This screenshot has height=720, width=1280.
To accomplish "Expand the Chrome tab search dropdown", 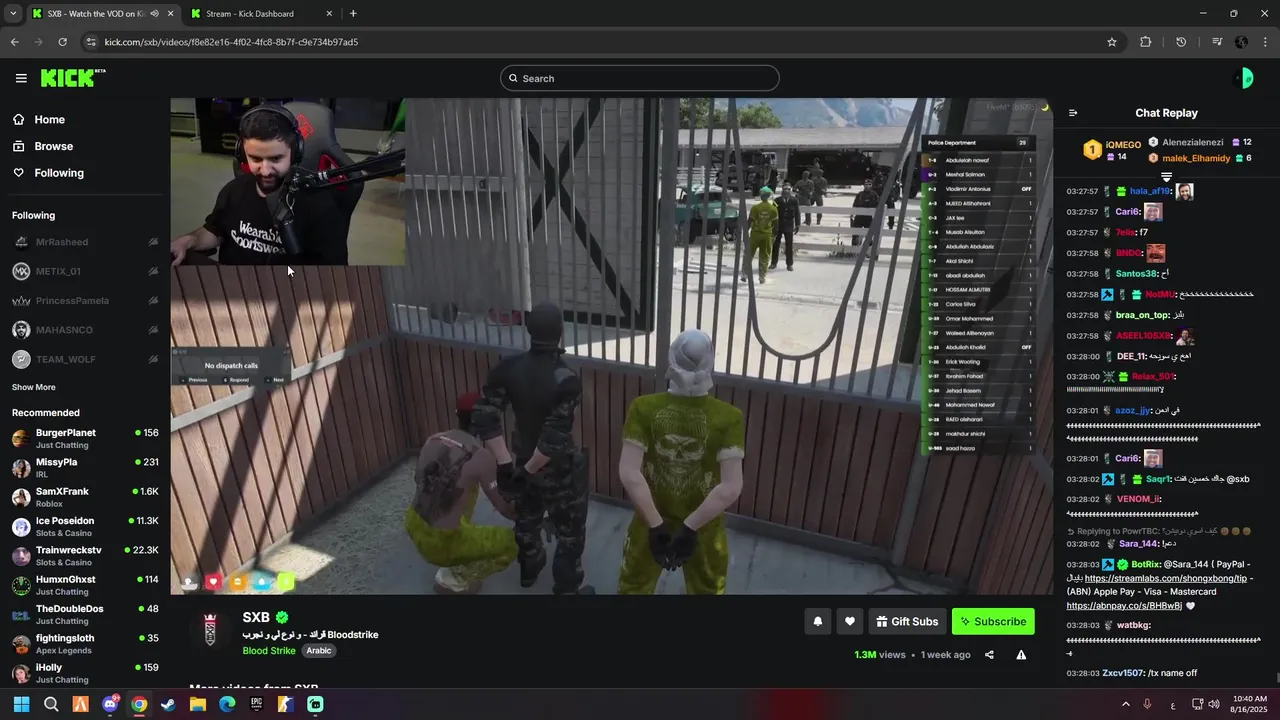I will [x=12, y=14].
